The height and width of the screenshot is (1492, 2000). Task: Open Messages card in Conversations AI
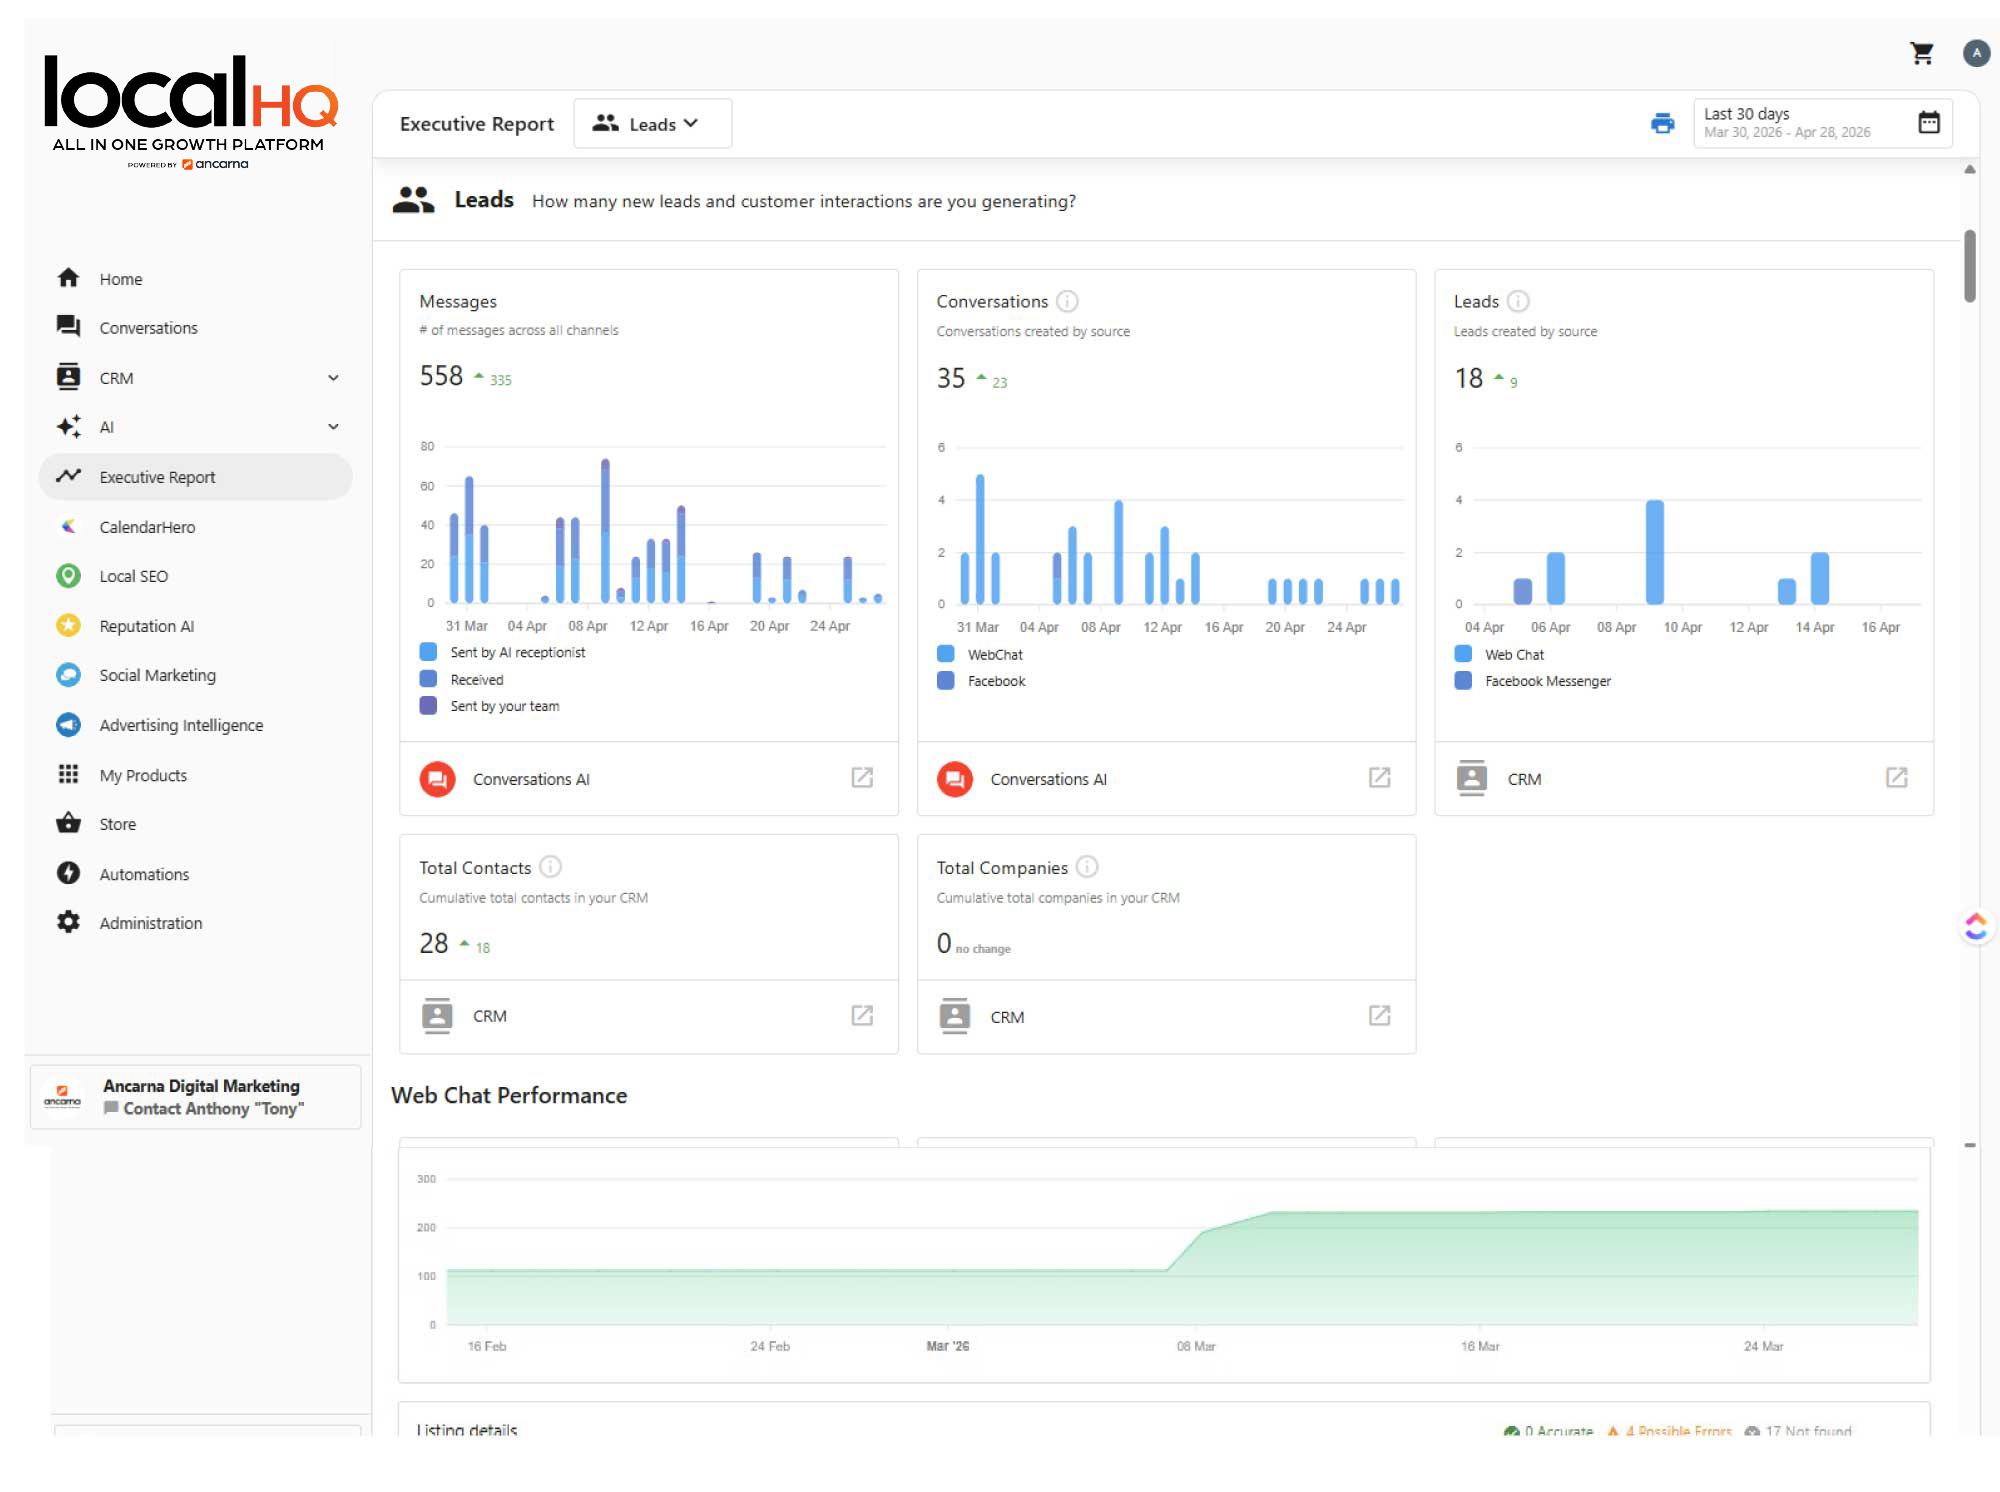(862, 777)
